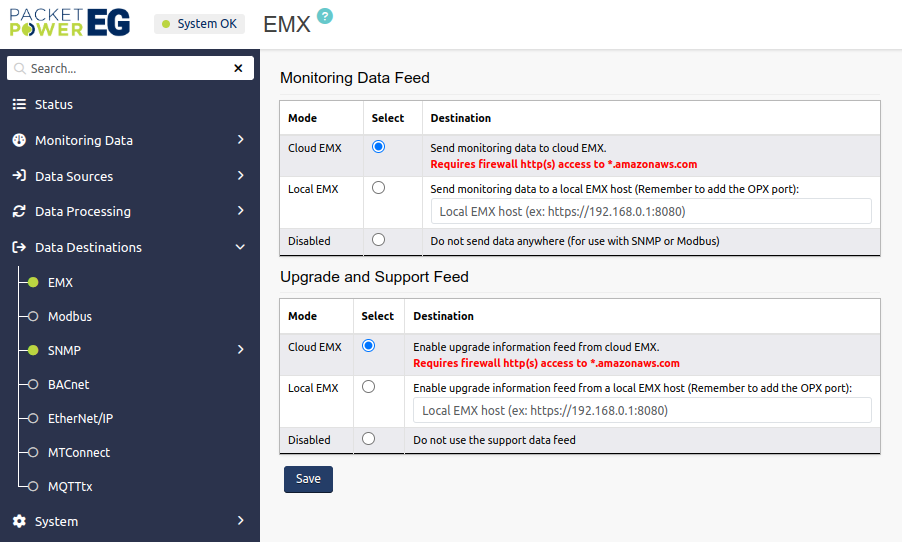Open the Modbus destination page
Viewport: 902px width, 542px height.
click(x=70, y=316)
